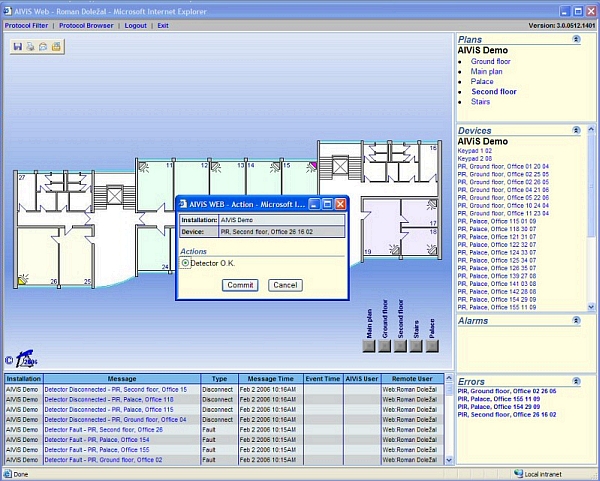Click the Exit menu item
This screenshot has height=481, width=600.
click(x=163, y=26)
